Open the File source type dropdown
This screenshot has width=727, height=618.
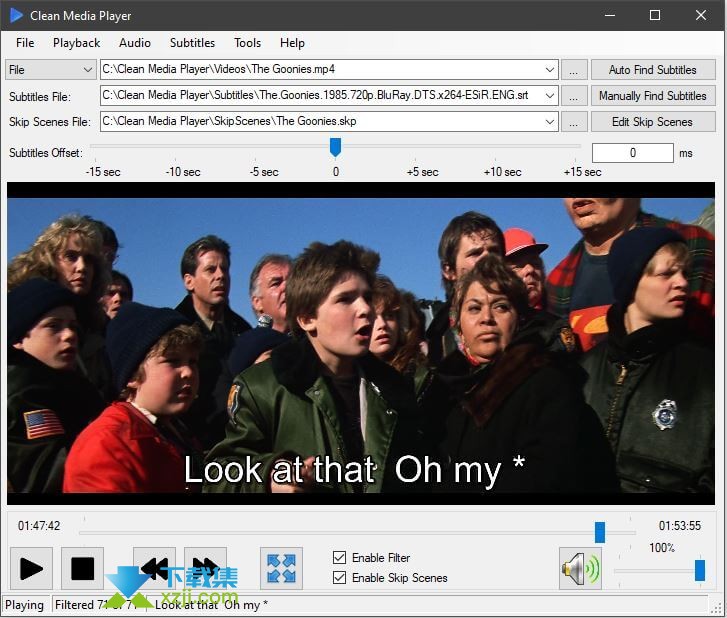pyautogui.click(x=51, y=70)
